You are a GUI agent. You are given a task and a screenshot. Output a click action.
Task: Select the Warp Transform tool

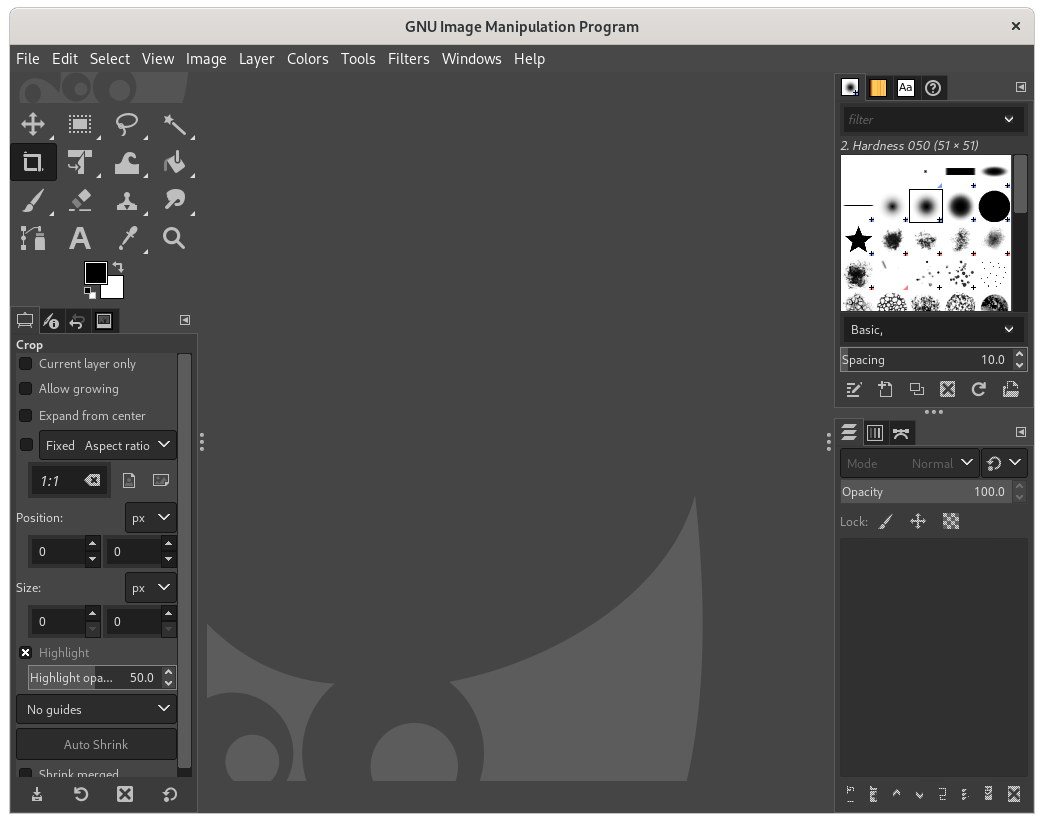[x=127, y=162]
